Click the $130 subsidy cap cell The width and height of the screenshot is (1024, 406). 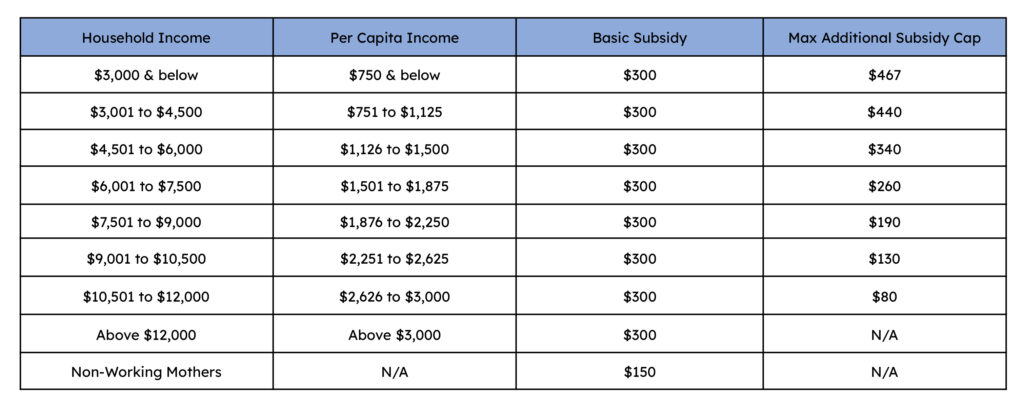point(884,259)
